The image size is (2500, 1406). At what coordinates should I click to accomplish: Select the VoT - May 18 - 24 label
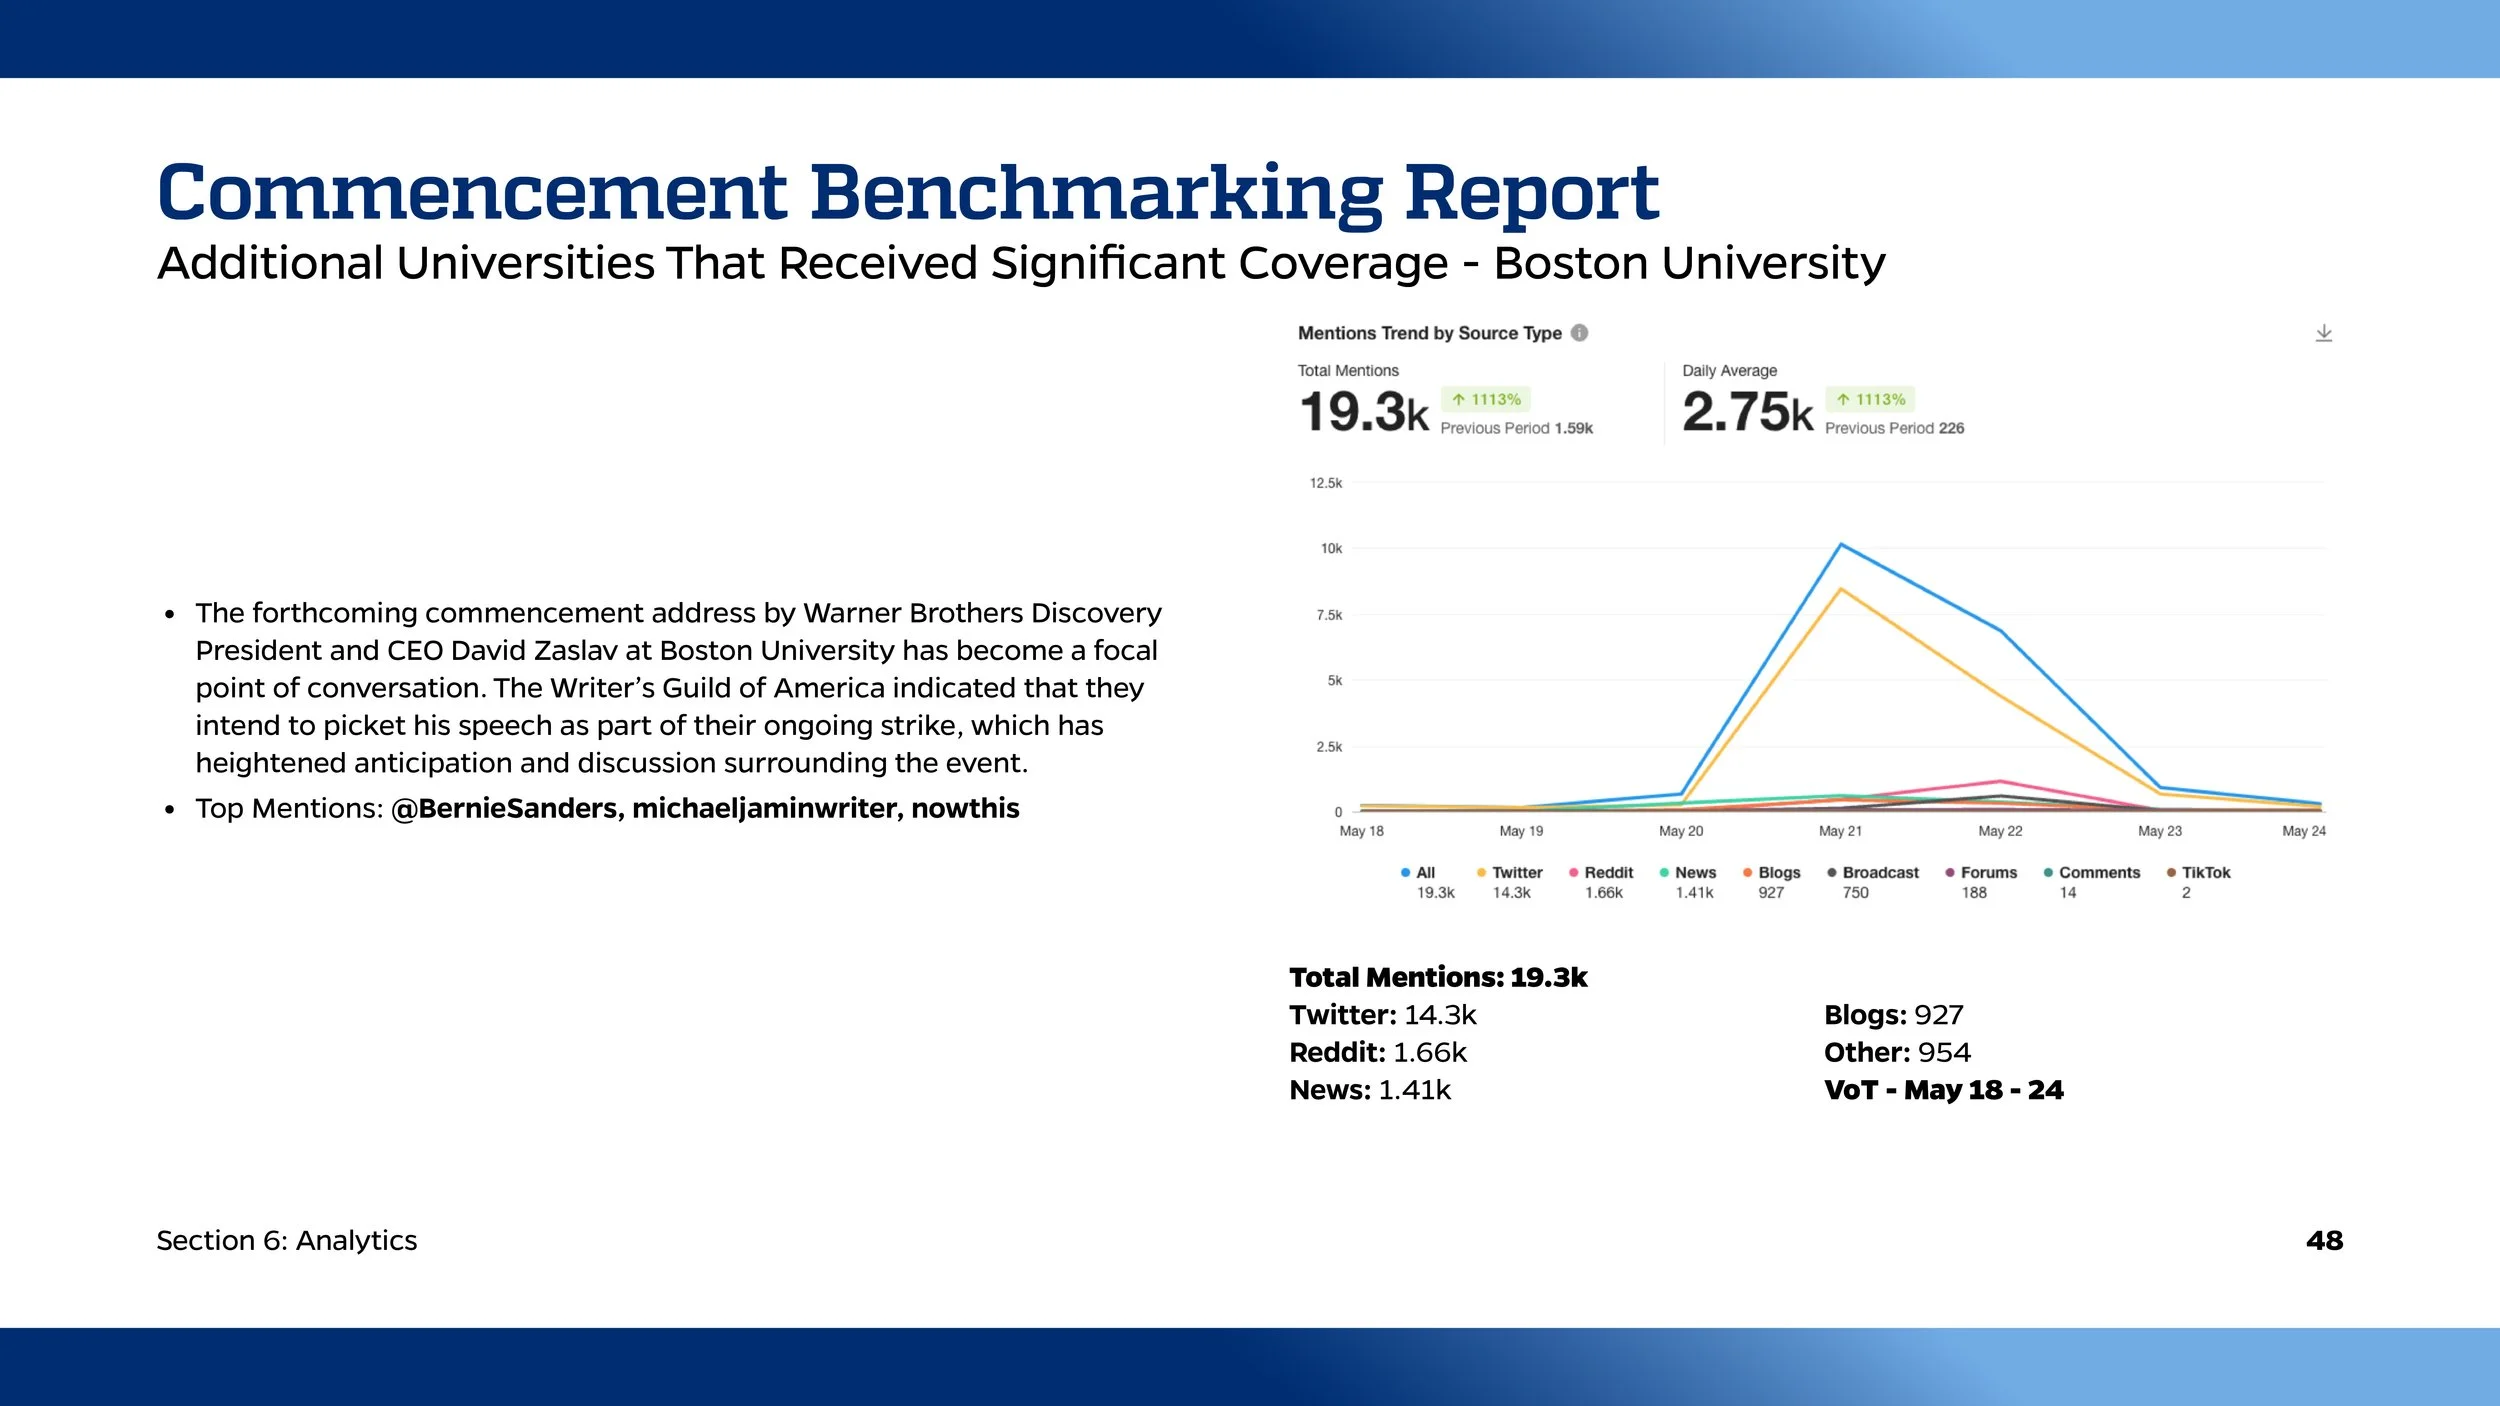click(1943, 1090)
